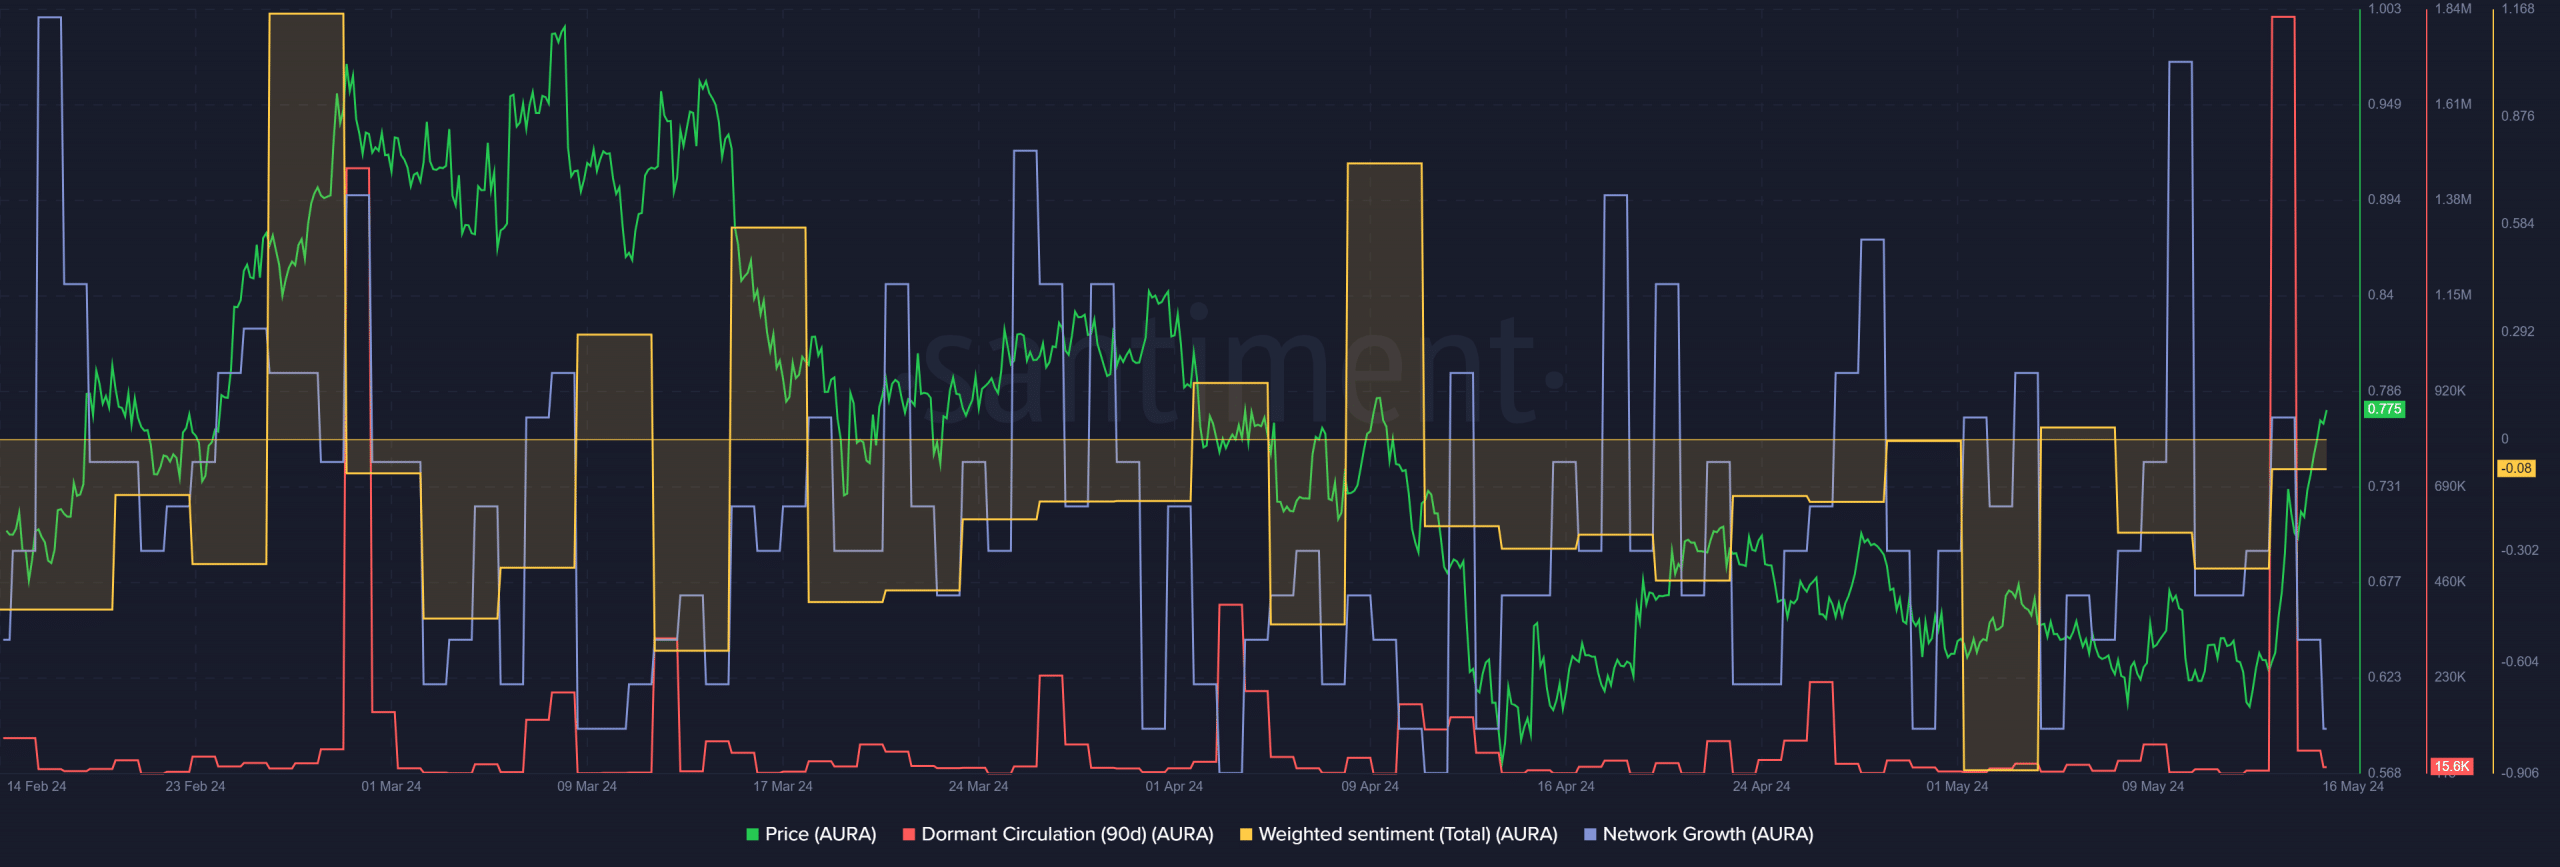2560x867 pixels.
Task: Click the 690K dormant circulation axis value
Action: pos(2450,486)
